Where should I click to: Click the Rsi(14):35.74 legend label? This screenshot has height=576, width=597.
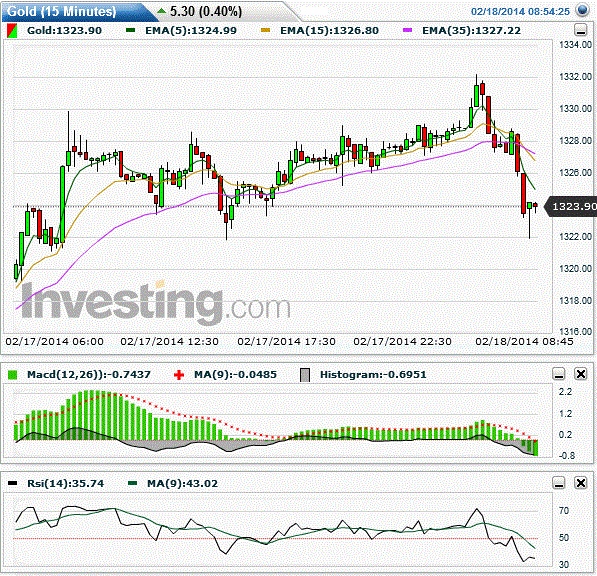click(x=65, y=483)
